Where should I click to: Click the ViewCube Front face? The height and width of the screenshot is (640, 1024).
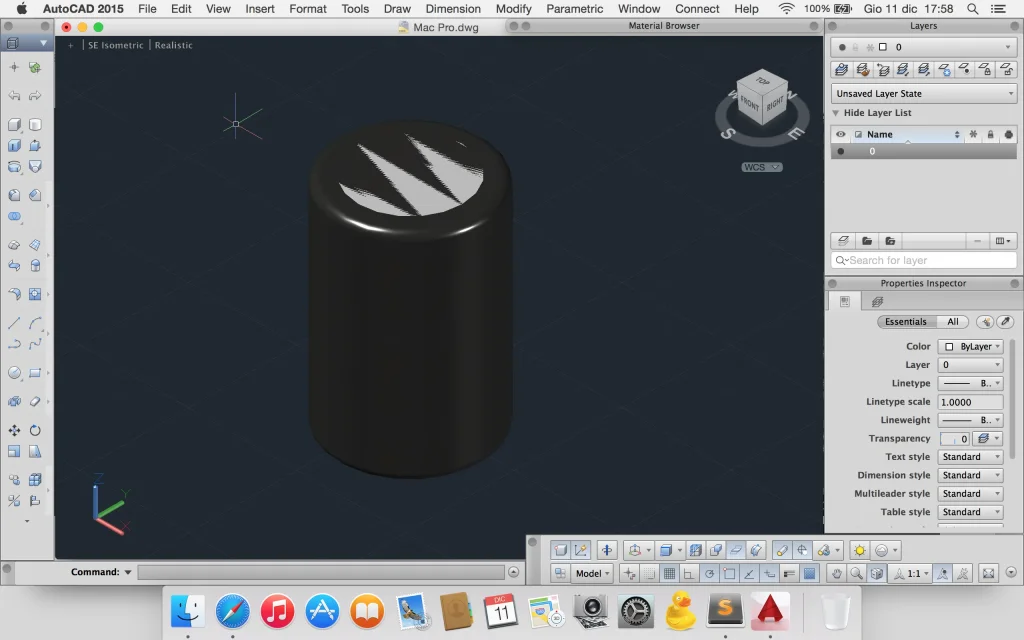click(x=749, y=104)
